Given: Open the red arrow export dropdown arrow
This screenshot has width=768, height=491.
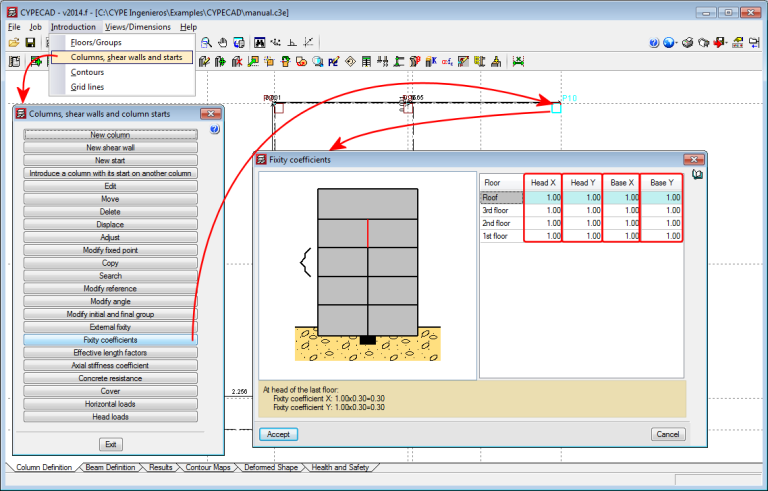Looking at the screenshot, I should 726,43.
